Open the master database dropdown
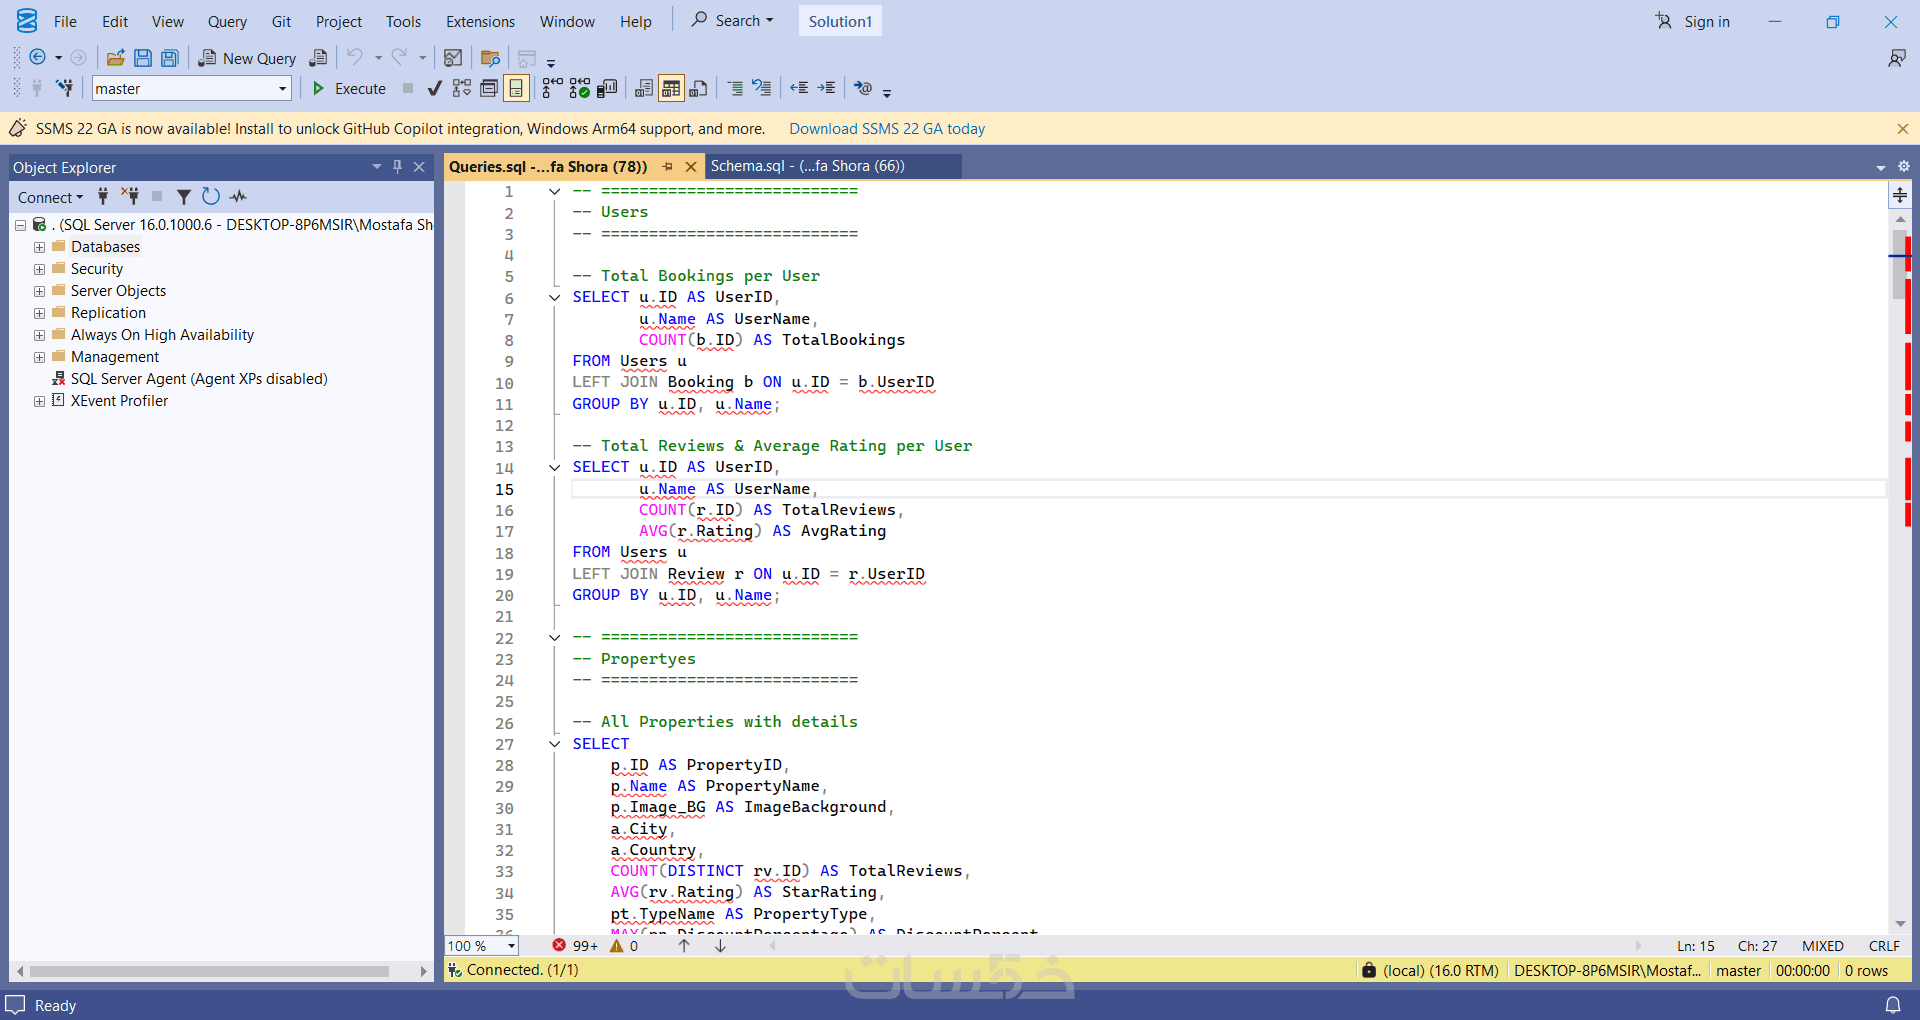 pos(282,89)
